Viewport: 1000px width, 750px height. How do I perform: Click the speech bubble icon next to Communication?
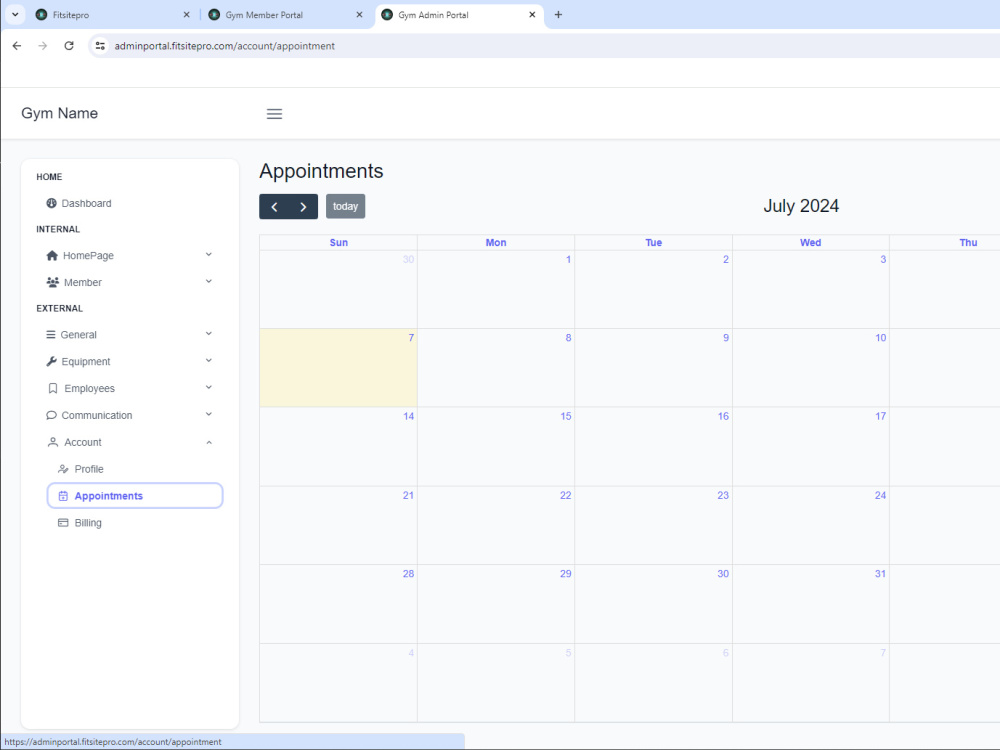point(52,415)
